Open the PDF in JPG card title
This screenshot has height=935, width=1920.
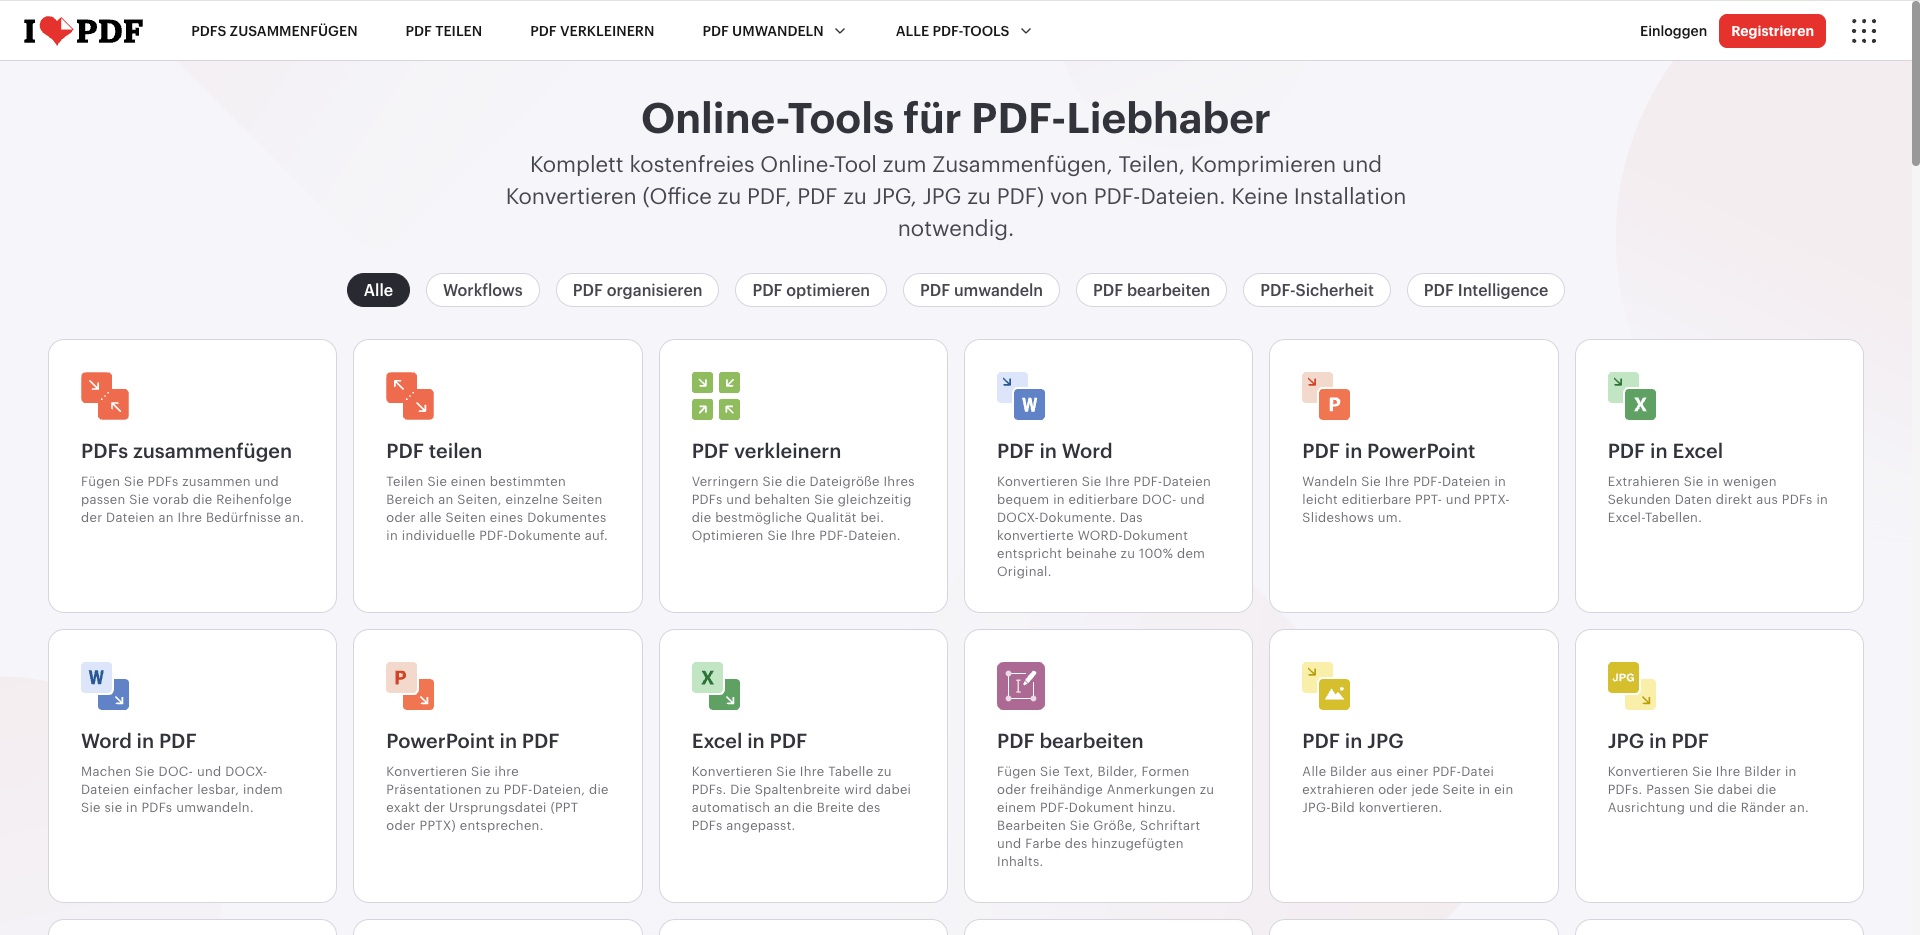coord(1352,741)
